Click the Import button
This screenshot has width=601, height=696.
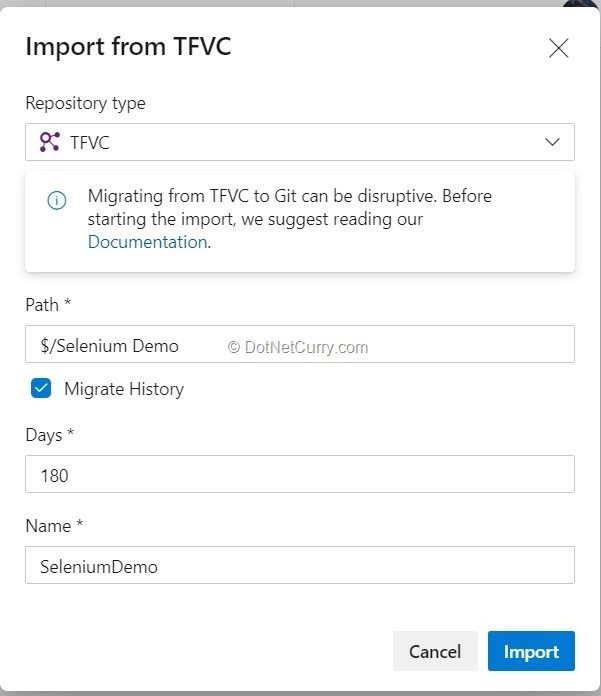[x=531, y=651]
